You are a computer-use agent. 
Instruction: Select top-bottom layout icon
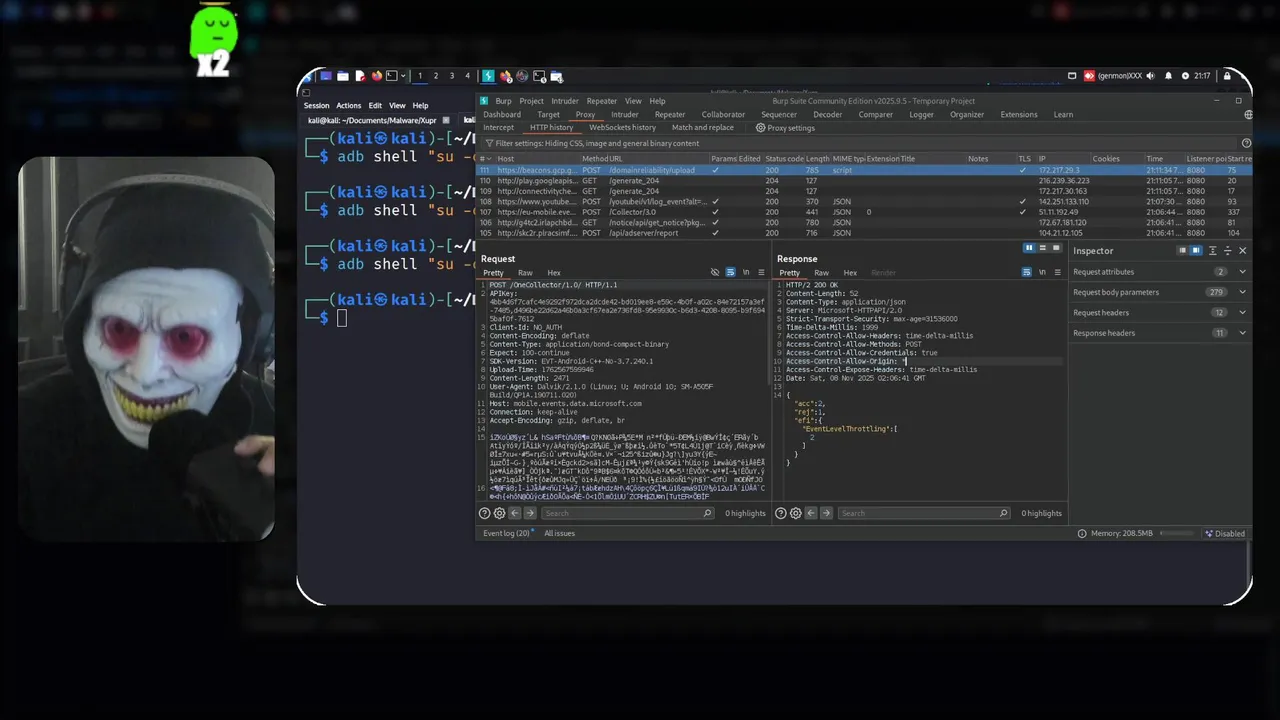pyautogui.click(x=1041, y=248)
